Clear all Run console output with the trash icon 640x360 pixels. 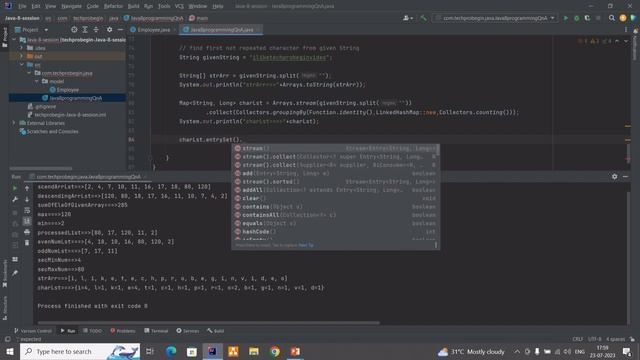(x=27, y=243)
